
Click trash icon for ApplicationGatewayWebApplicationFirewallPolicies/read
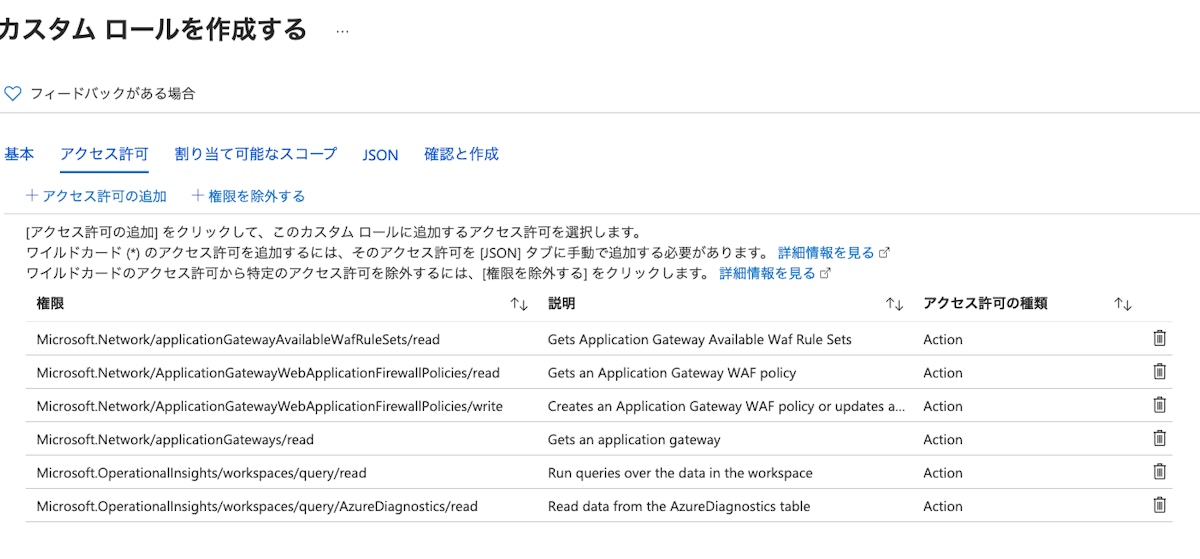[x=1159, y=372]
